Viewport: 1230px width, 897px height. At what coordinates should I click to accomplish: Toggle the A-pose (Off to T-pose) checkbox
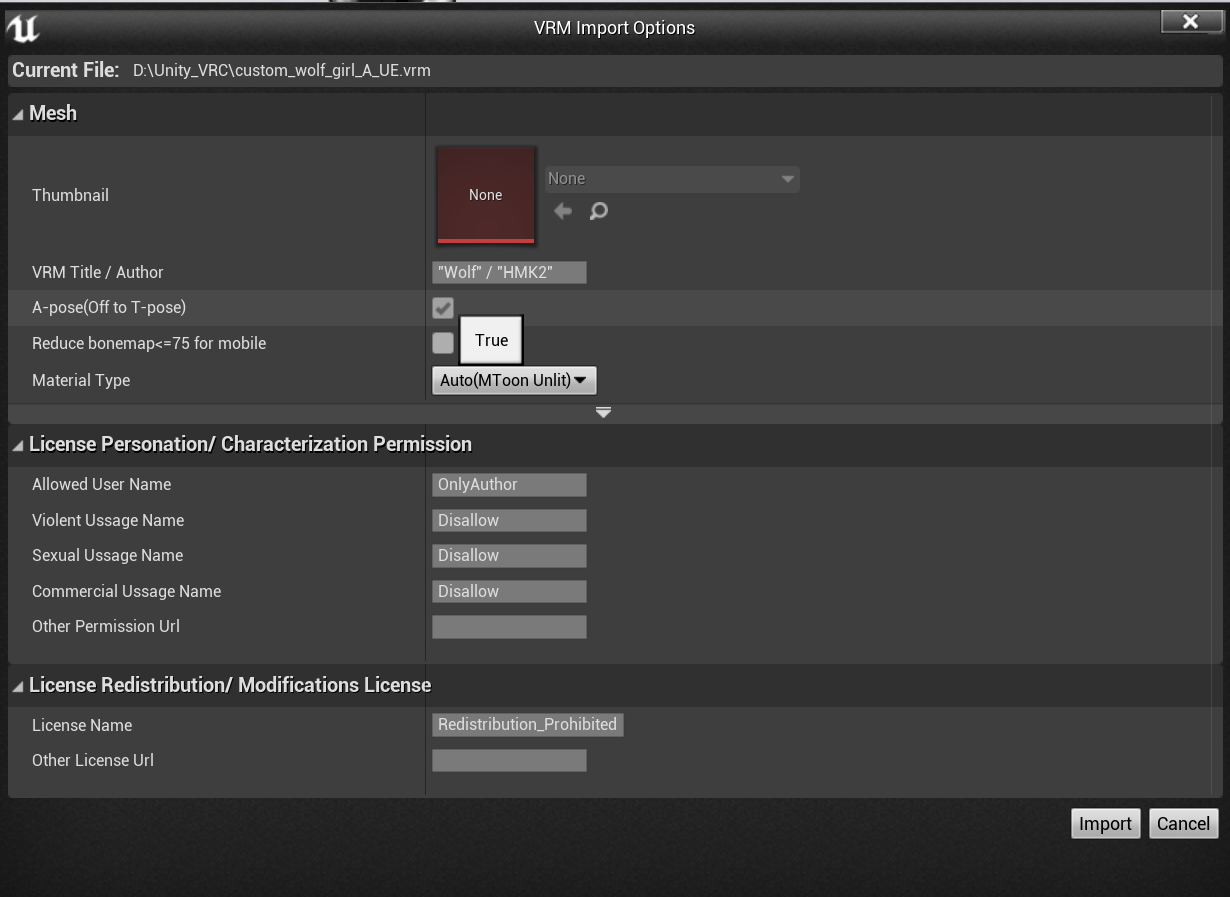tap(443, 308)
